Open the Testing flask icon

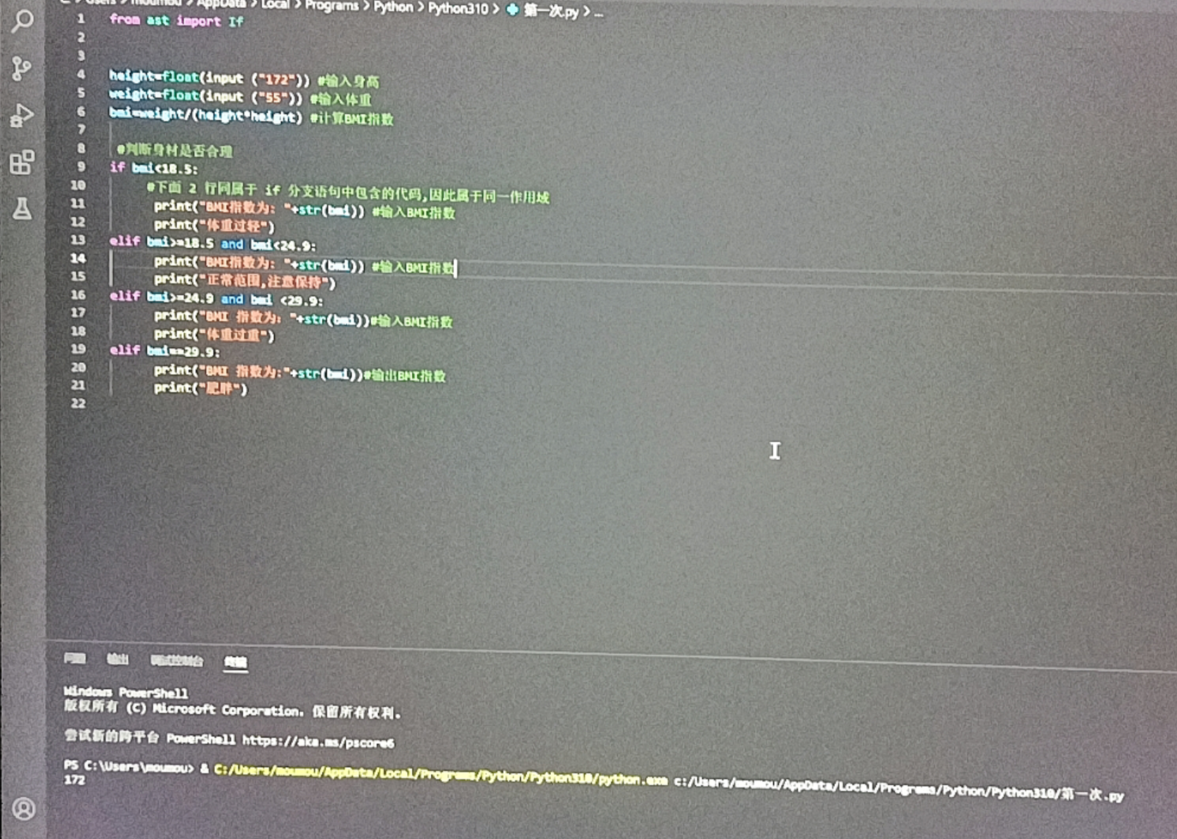pos(22,208)
